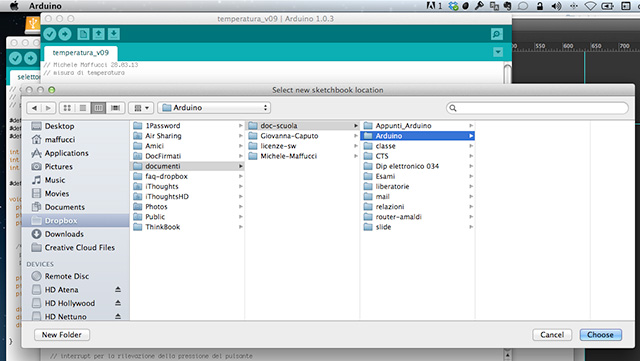The width and height of the screenshot is (640, 361).
Task: Expand the Michele-Maffucci folder arrow
Action: pyautogui.click(x=356, y=156)
